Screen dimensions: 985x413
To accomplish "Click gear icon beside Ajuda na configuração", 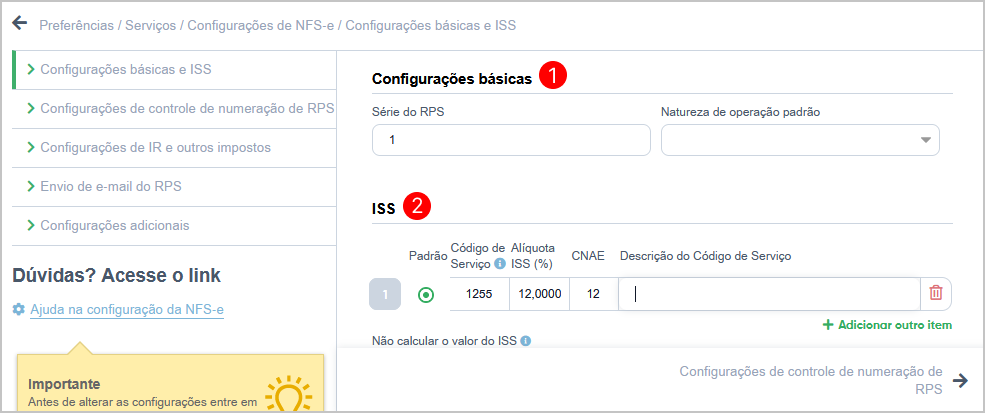I will tap(19, 309).
